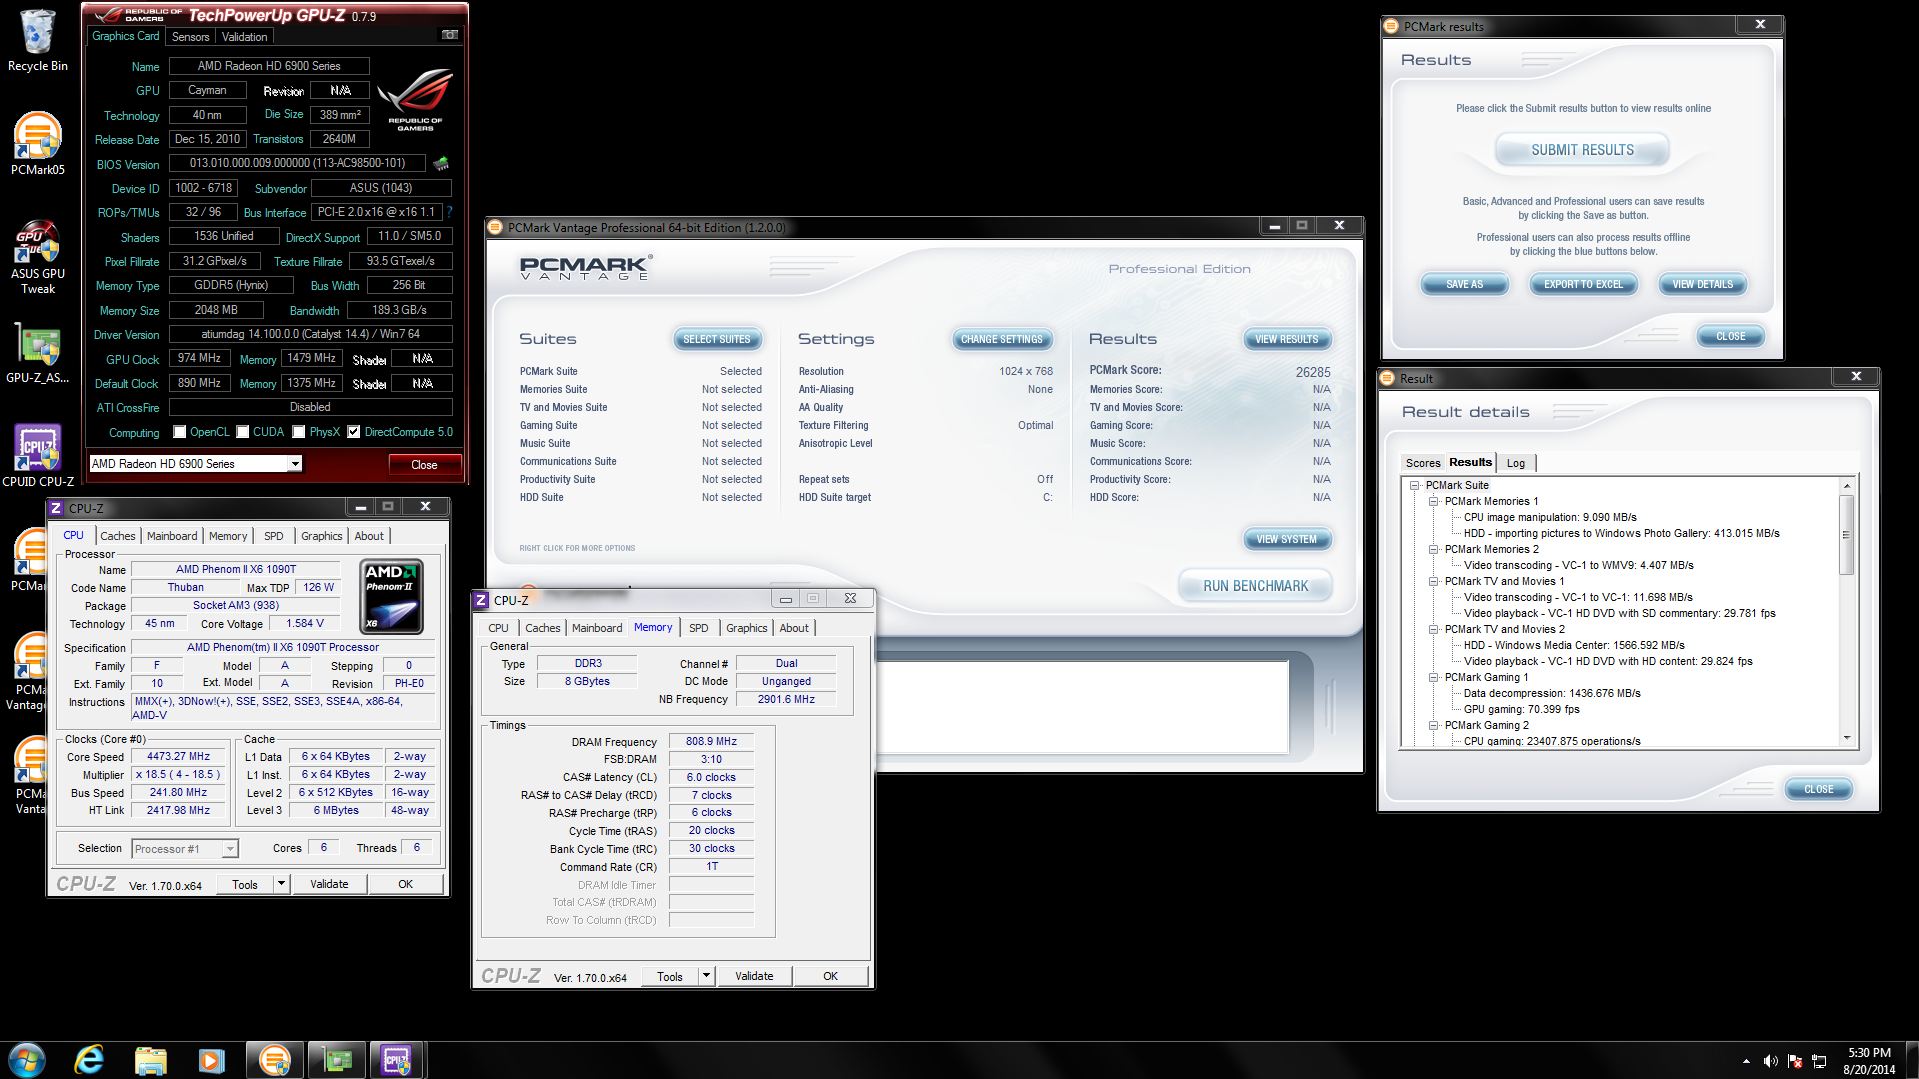Click the Action Center flag tray icon
1919x1079 pixels.
1794,1061
